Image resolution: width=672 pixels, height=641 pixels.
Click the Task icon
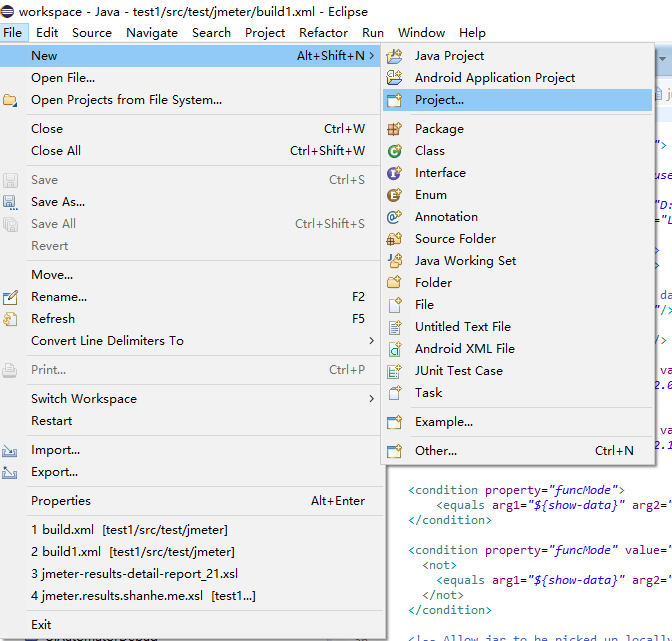394,392
